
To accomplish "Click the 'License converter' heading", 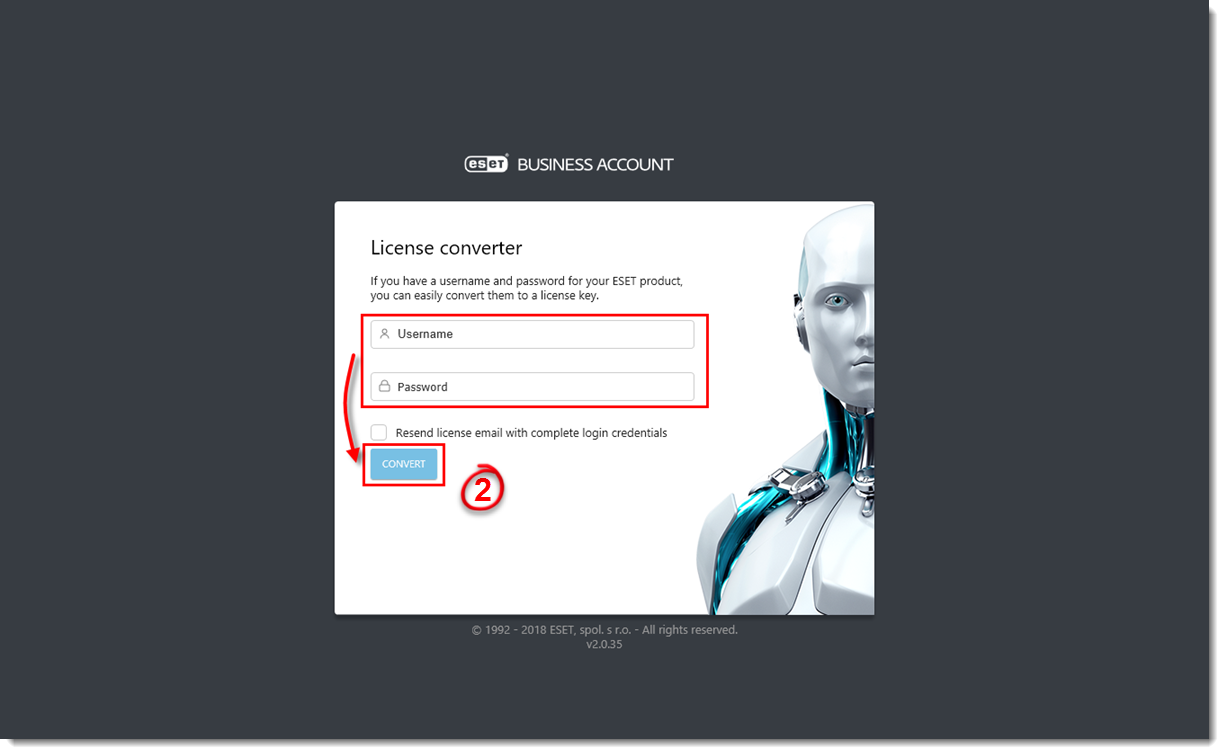I will pos(446,248).
